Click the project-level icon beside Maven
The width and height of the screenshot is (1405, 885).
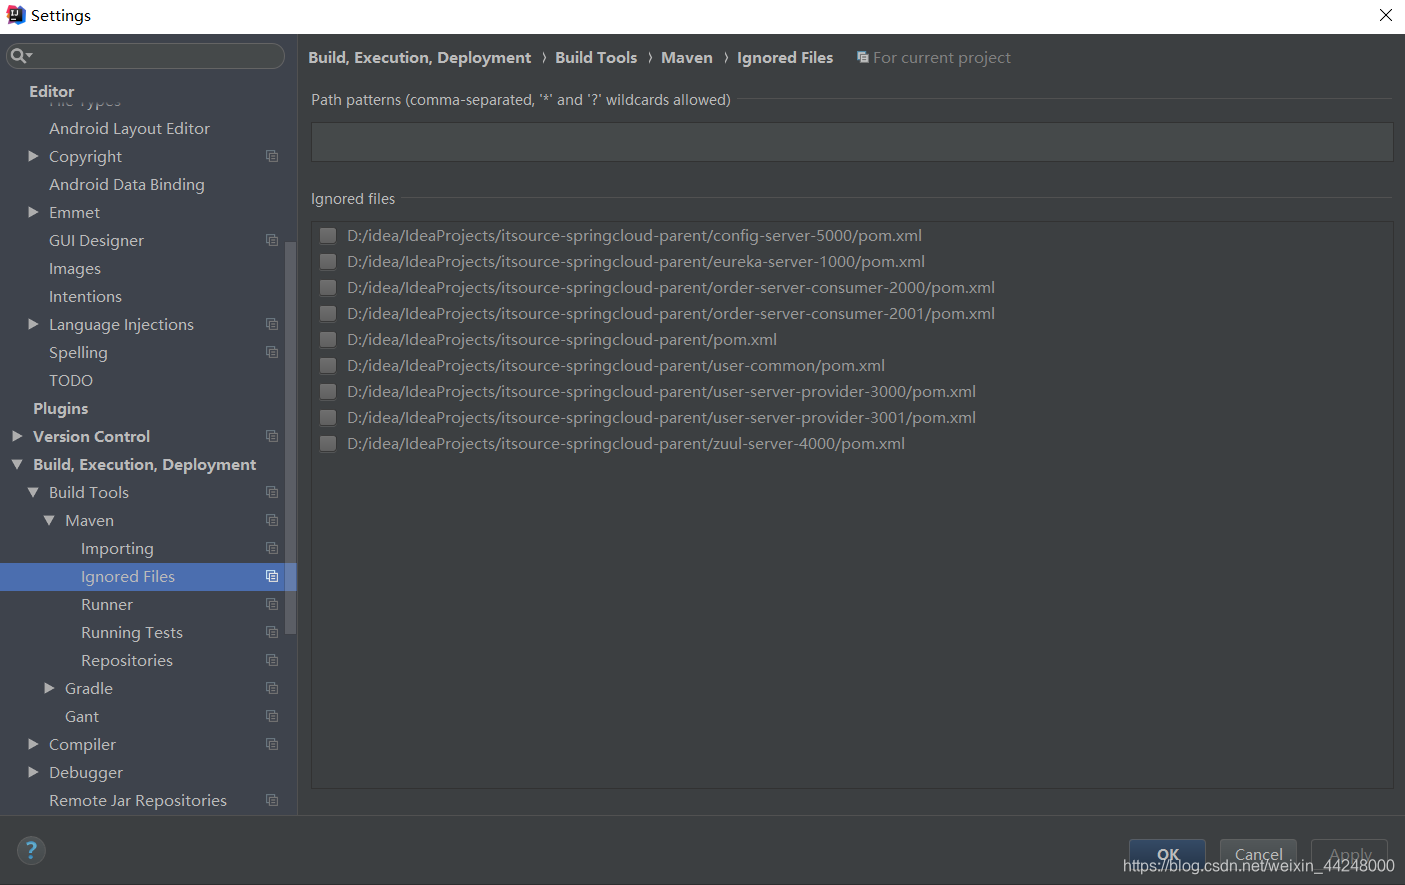pyautogui.click(x=272, y=520)
